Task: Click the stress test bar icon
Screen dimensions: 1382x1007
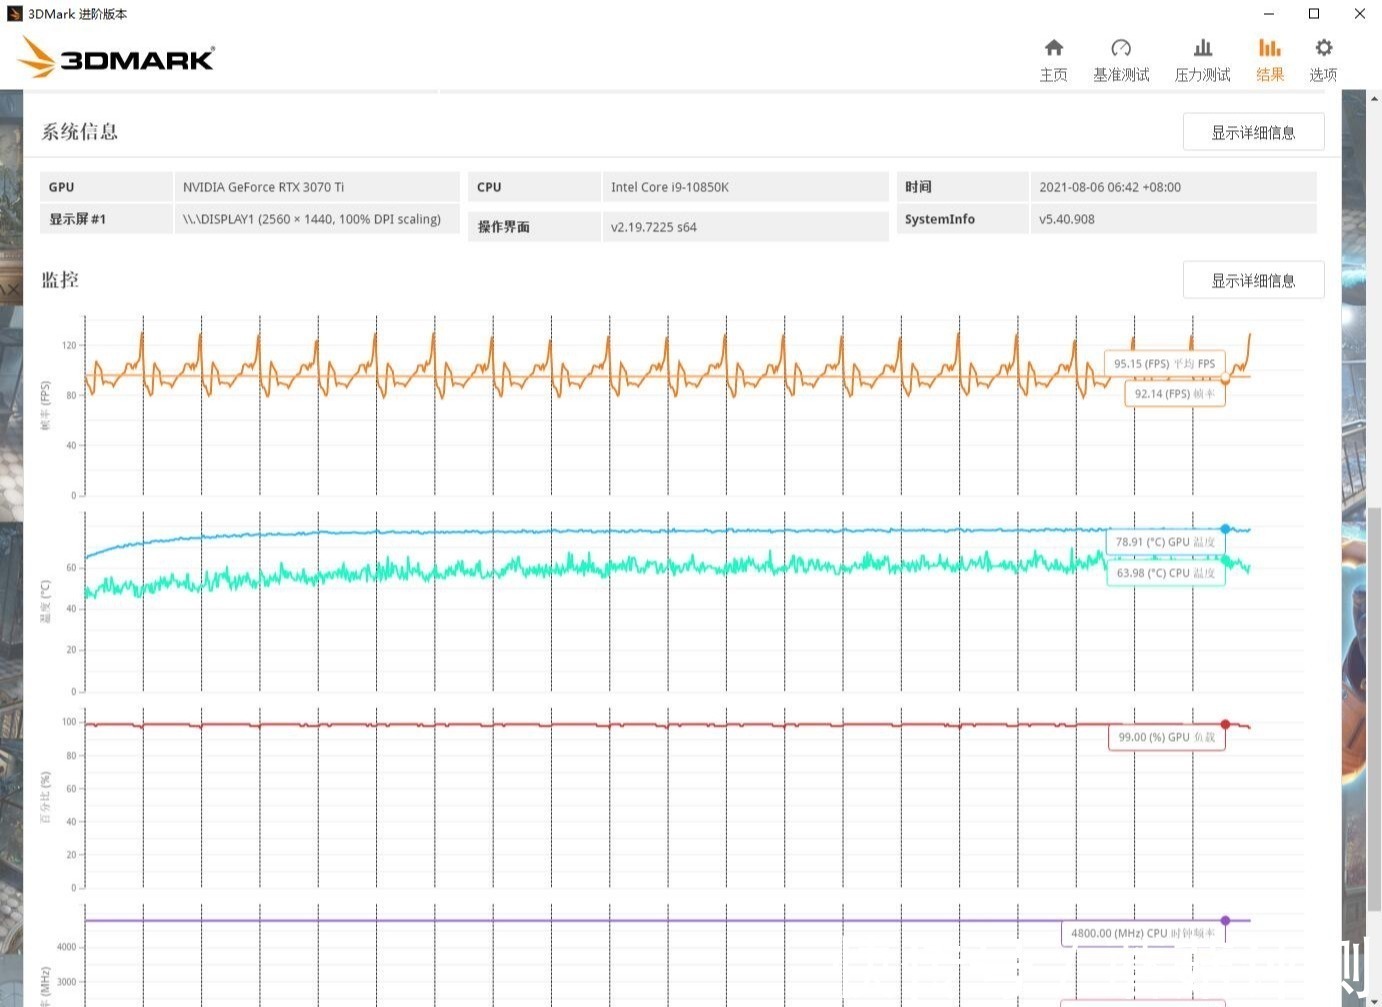Action: click(1203, 47)
